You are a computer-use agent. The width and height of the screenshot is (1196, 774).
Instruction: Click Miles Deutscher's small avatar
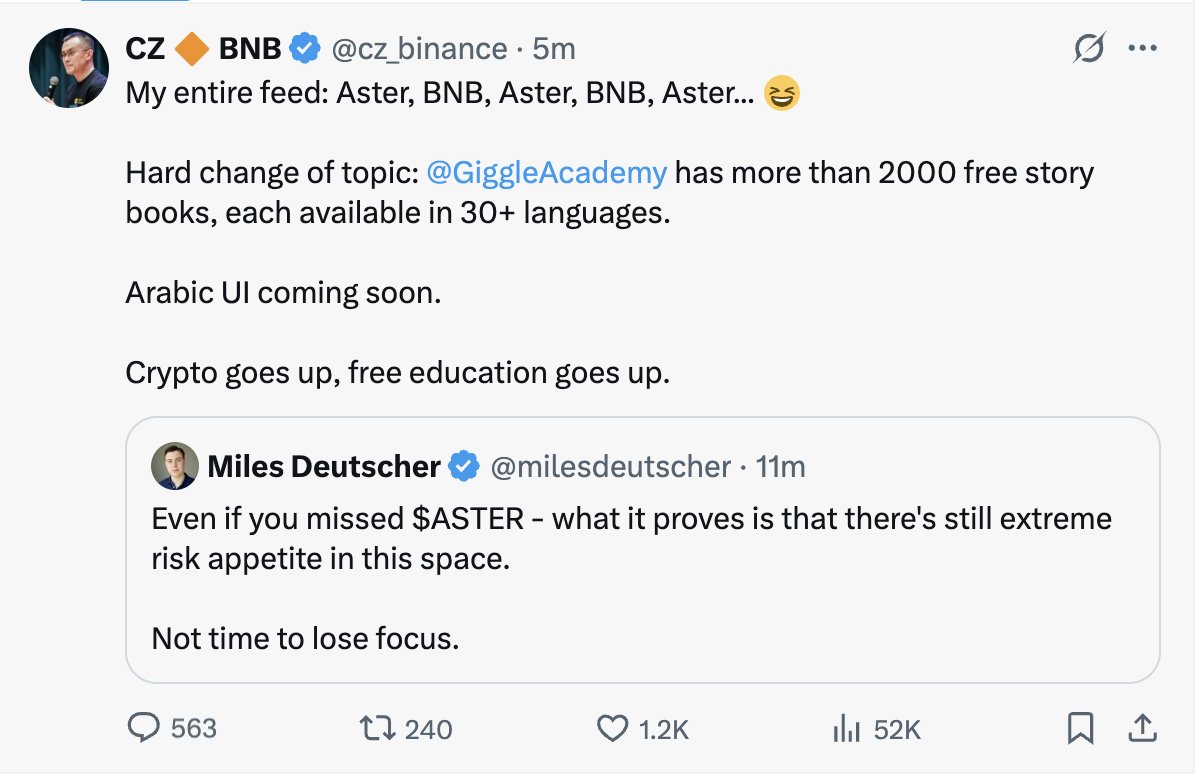(x=174, y=466)
